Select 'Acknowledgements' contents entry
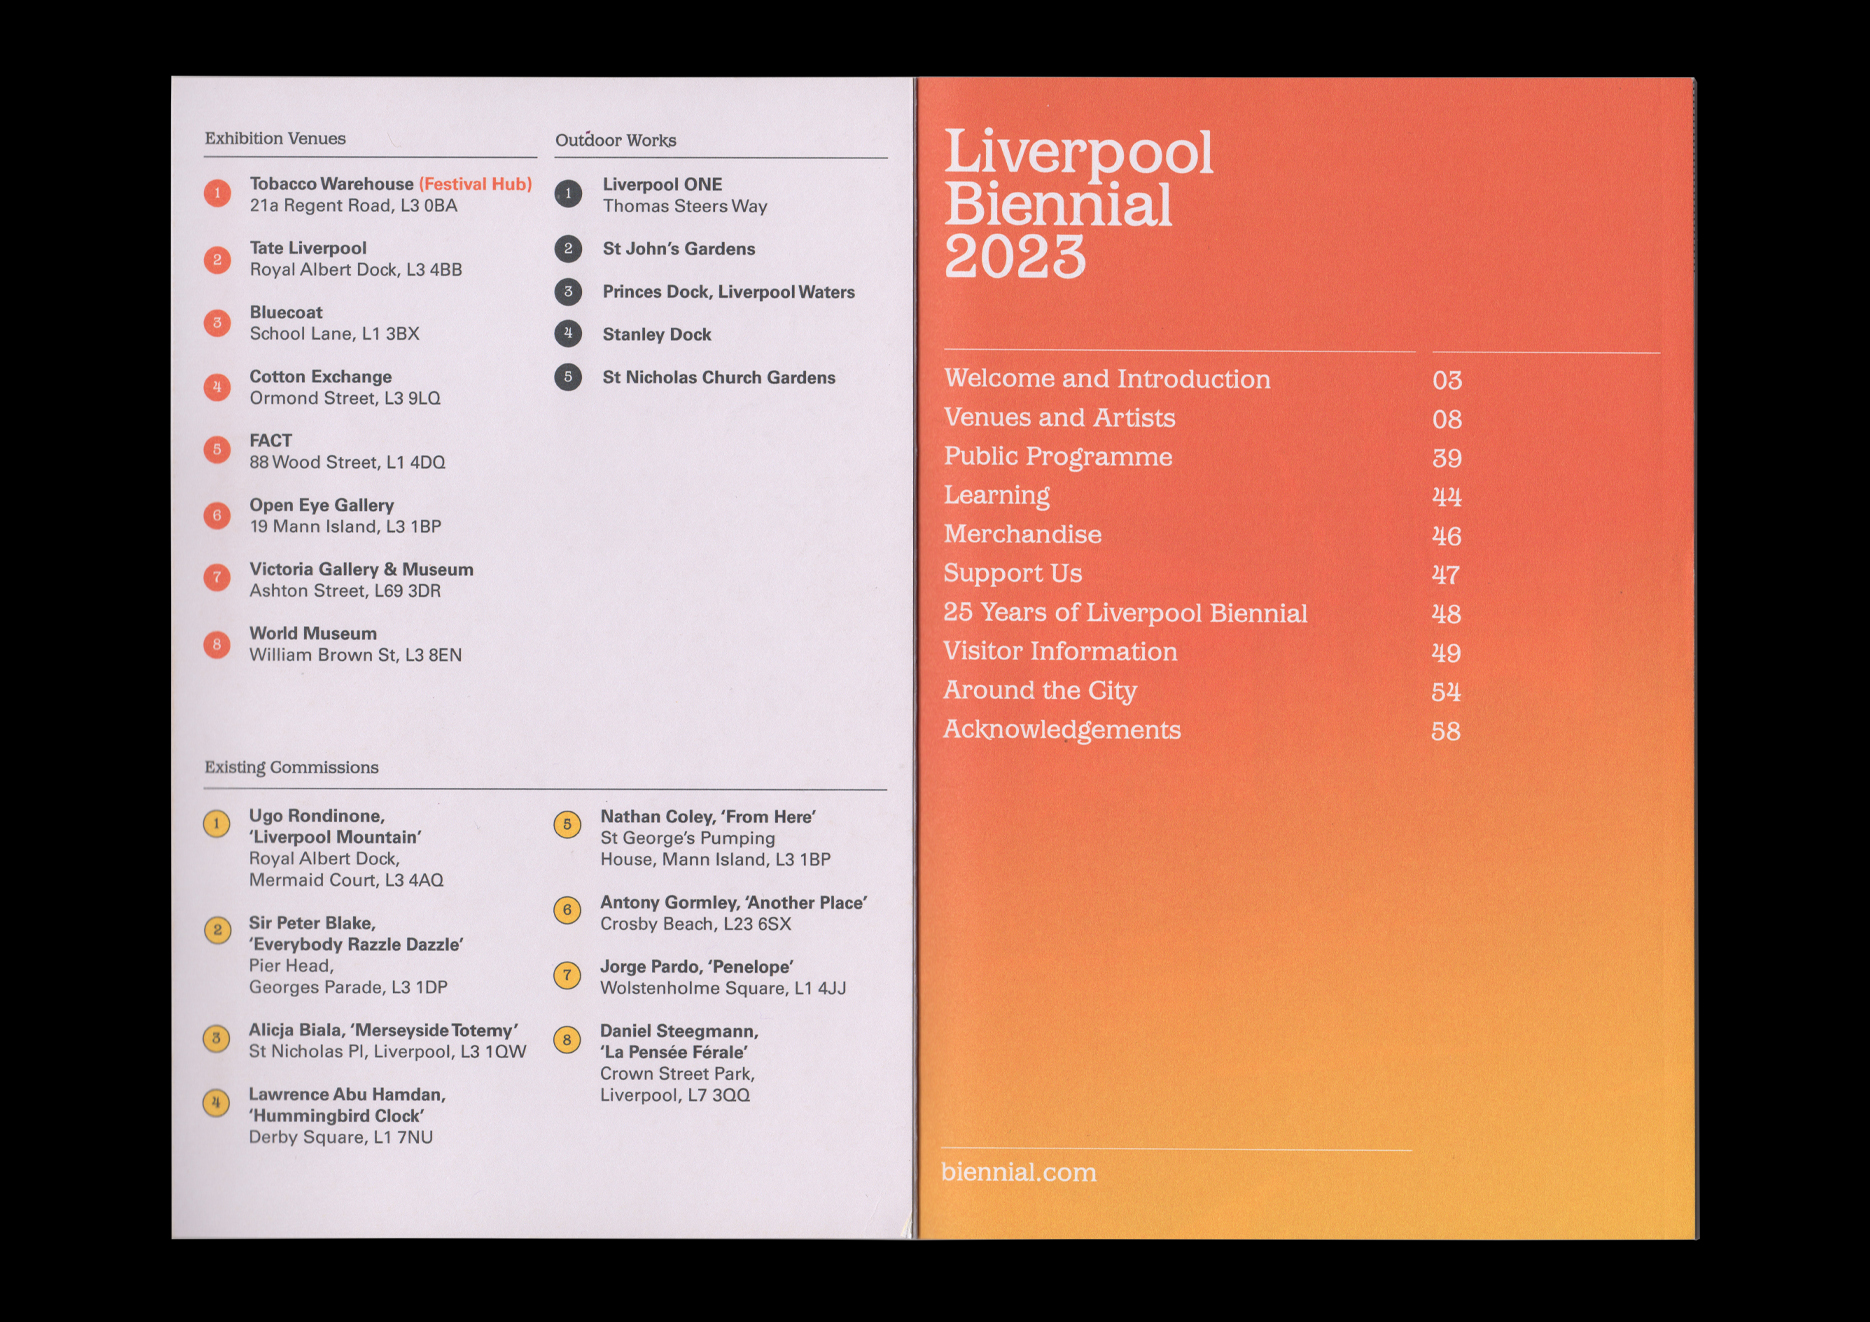1870x1322 pixels. point(1063,730)
